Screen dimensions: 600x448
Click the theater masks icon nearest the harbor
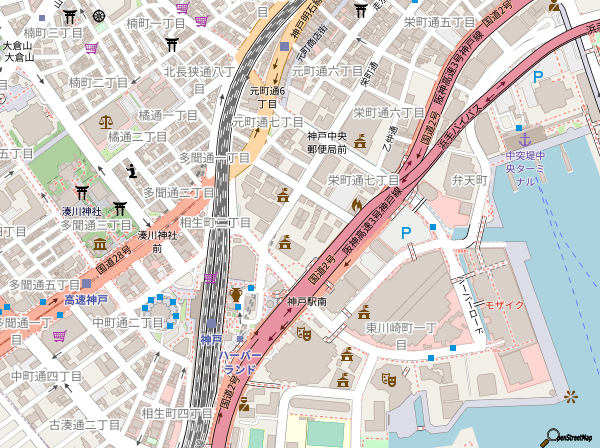click(x=386, y=380)
